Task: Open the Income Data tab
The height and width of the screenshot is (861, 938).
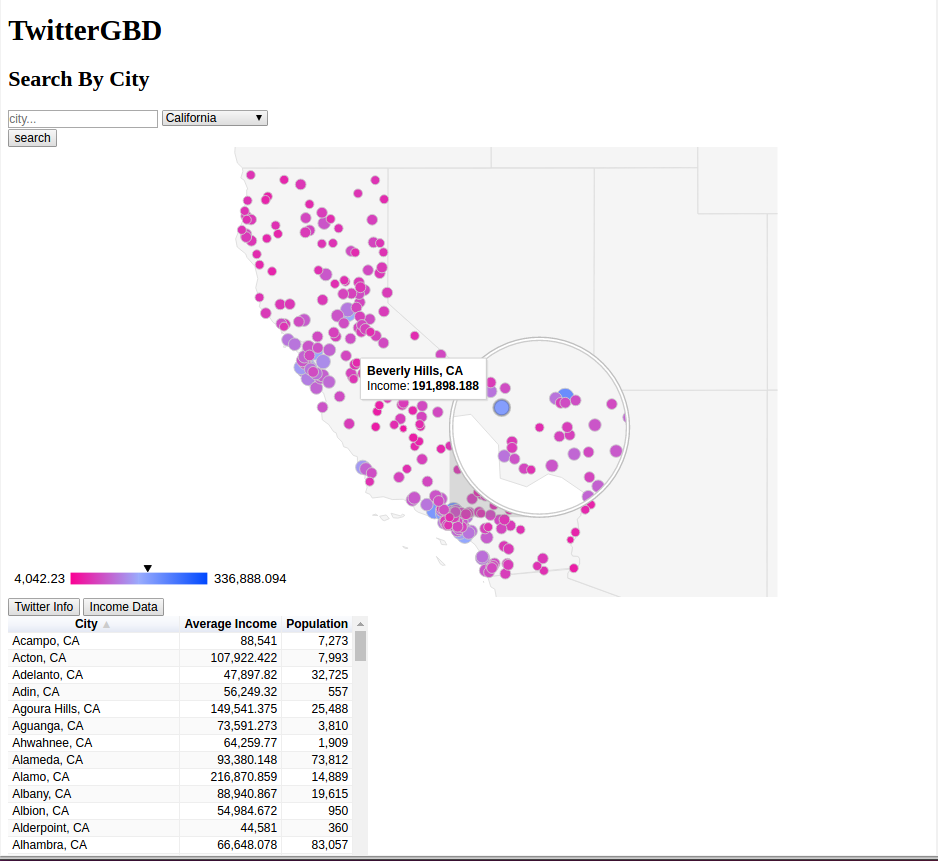Action: pos(123,607)
